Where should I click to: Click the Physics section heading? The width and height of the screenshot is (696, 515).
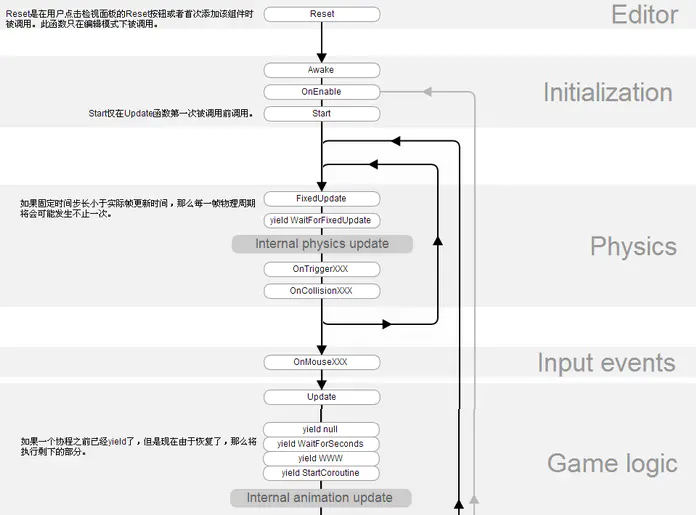coord(633,246)
